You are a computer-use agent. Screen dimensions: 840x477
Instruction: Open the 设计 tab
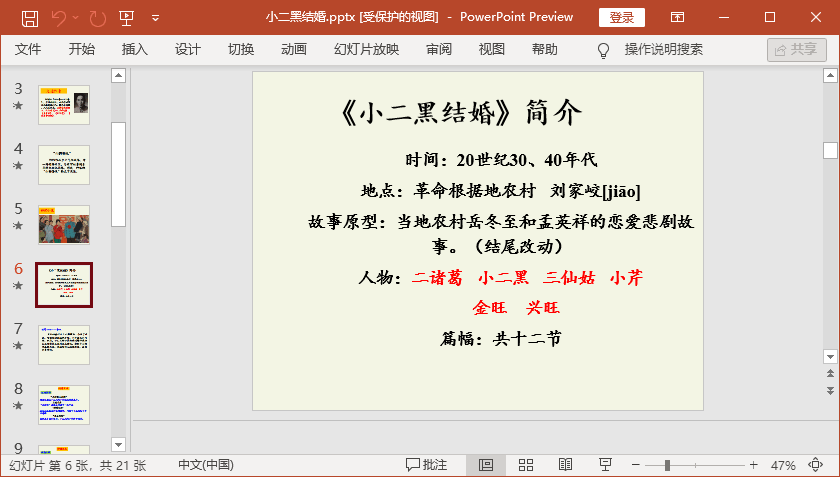[188, 49]
